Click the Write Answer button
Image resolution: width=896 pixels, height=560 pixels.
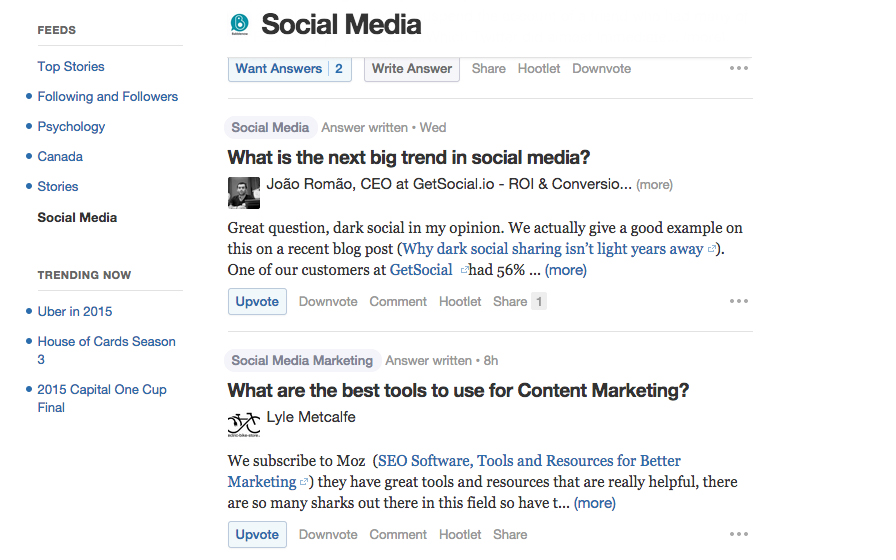[x=412, y=69]
